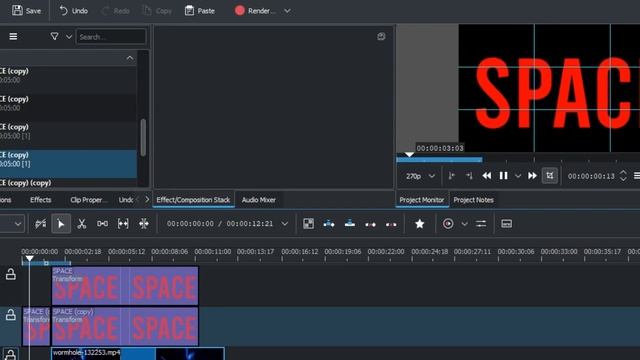Select the (copy) (copy) bin clip
640x360 pixels.
coord(68,183)
